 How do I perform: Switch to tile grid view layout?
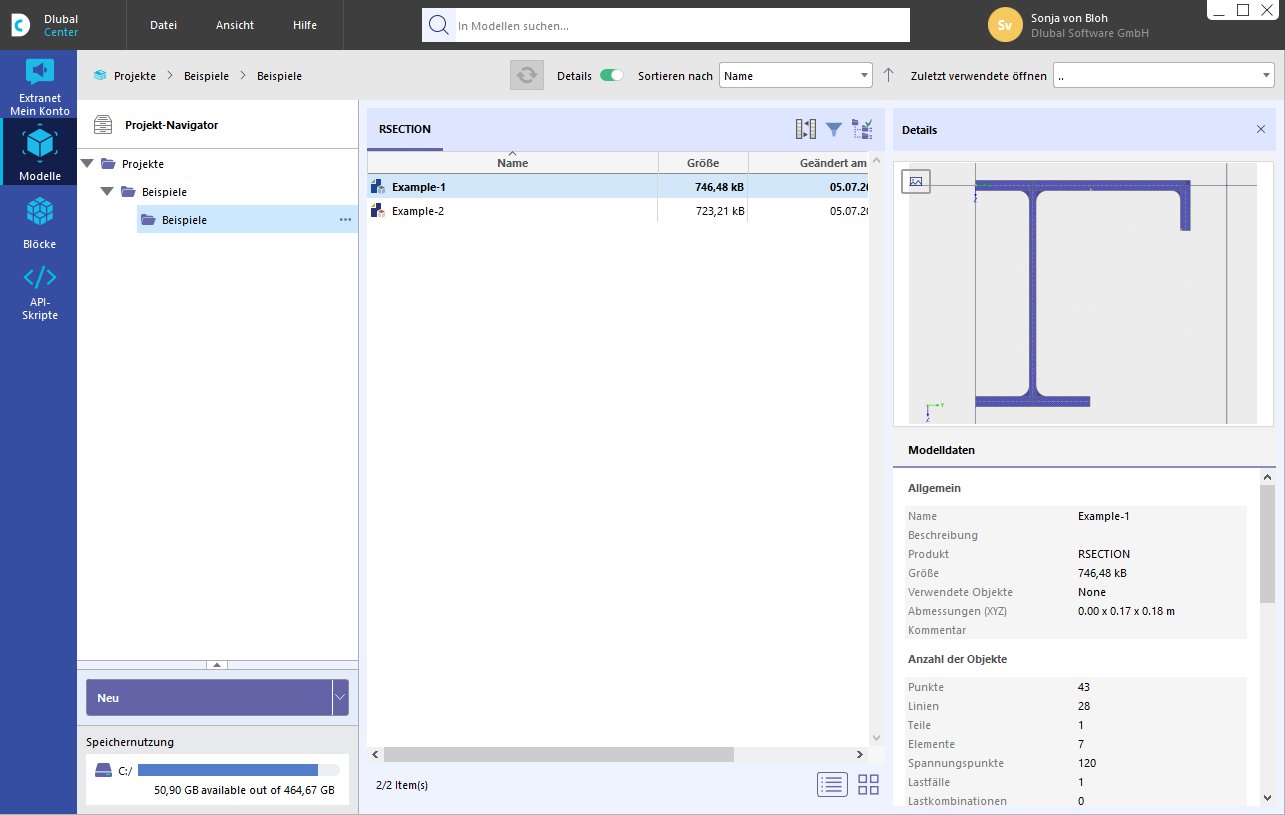(x=868, y=785)
